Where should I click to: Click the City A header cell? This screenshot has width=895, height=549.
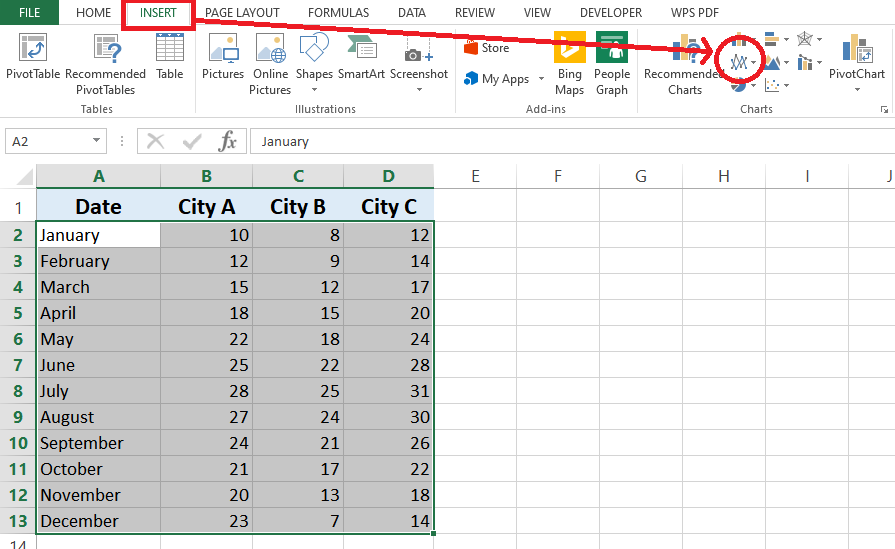click(207, 206)
